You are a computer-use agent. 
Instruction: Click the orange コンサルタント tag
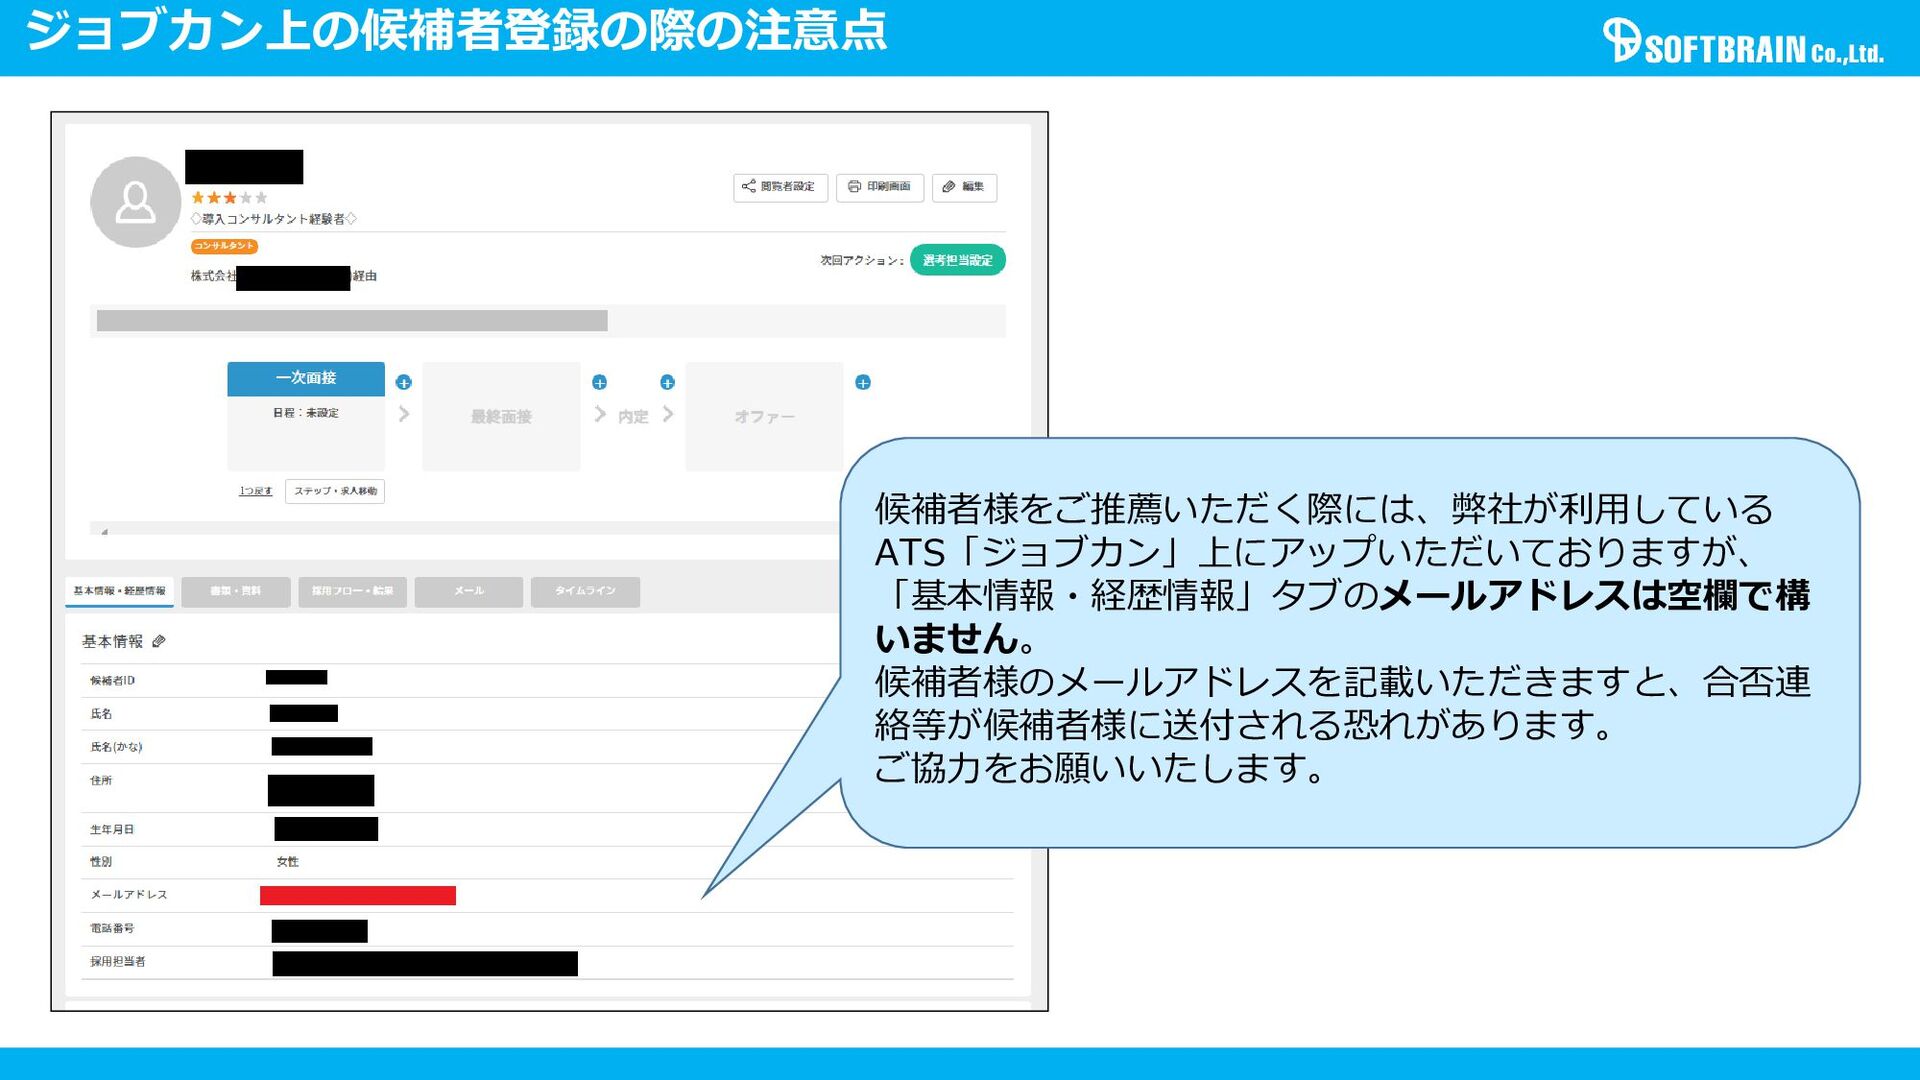tap(224, 246)
